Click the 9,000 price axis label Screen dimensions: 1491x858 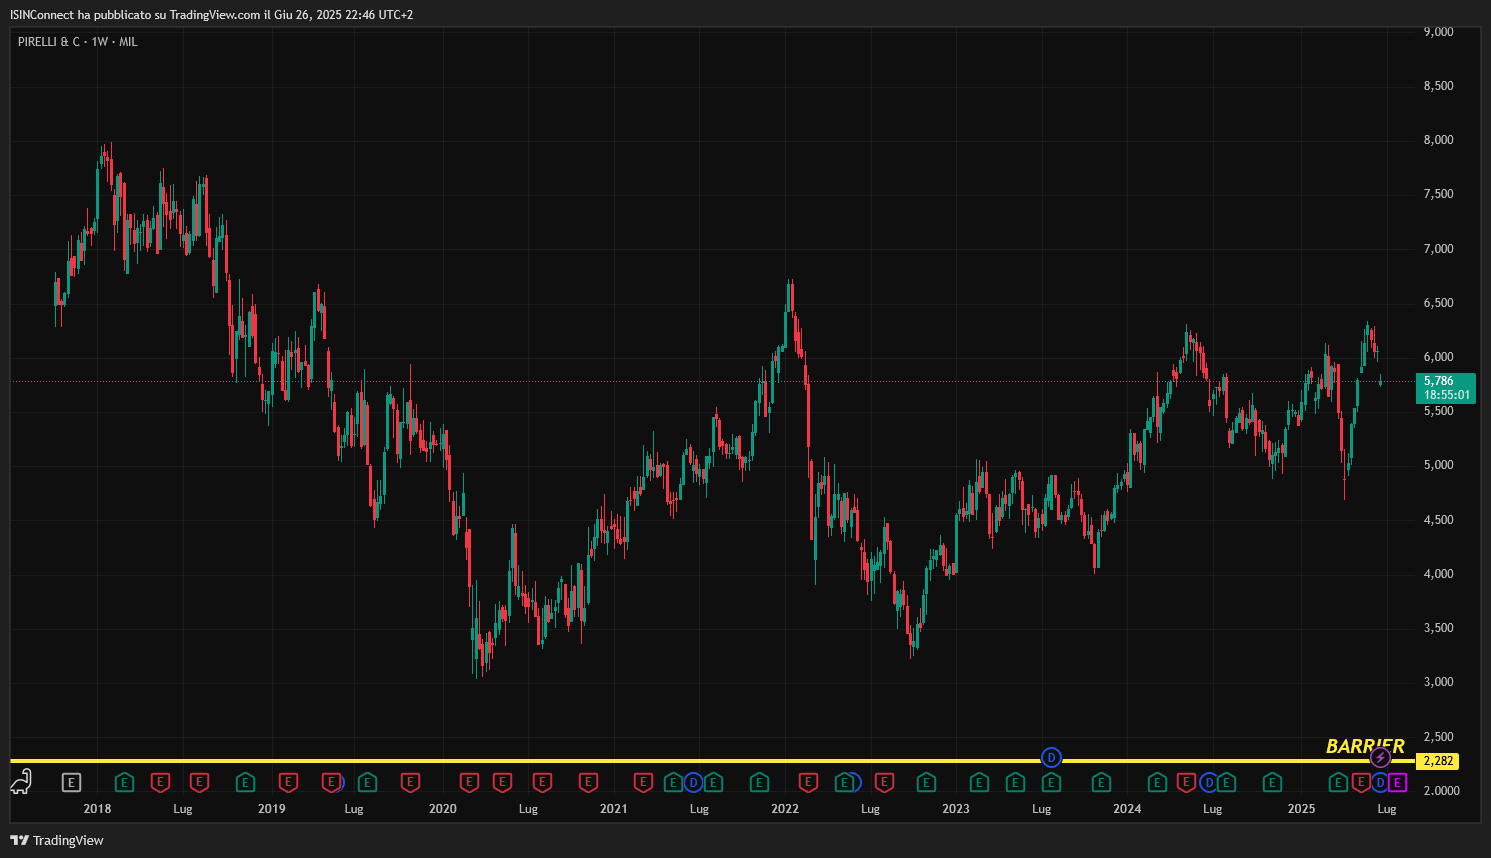1438,32
